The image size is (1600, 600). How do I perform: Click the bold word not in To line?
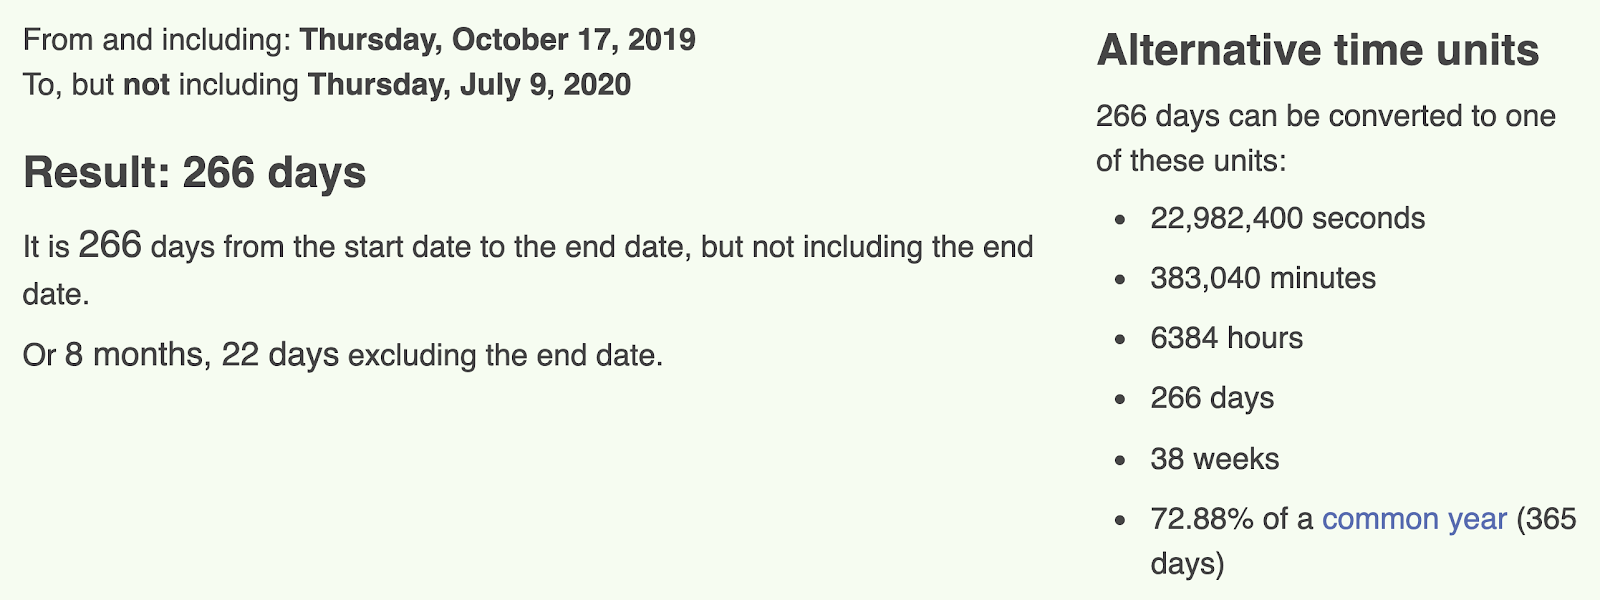coord(146,84)
